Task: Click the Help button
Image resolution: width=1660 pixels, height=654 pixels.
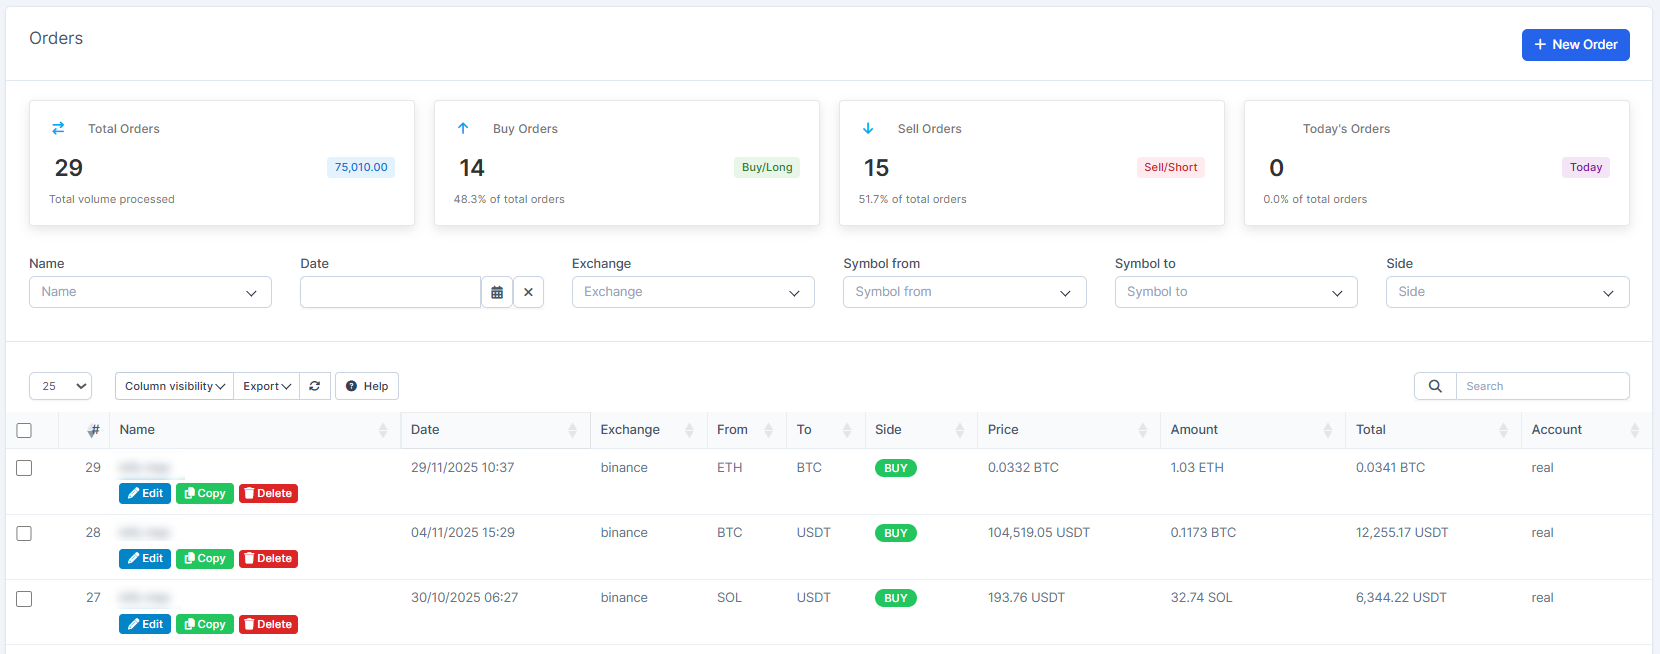Action: pyautogui.click(x=367, y=386)
